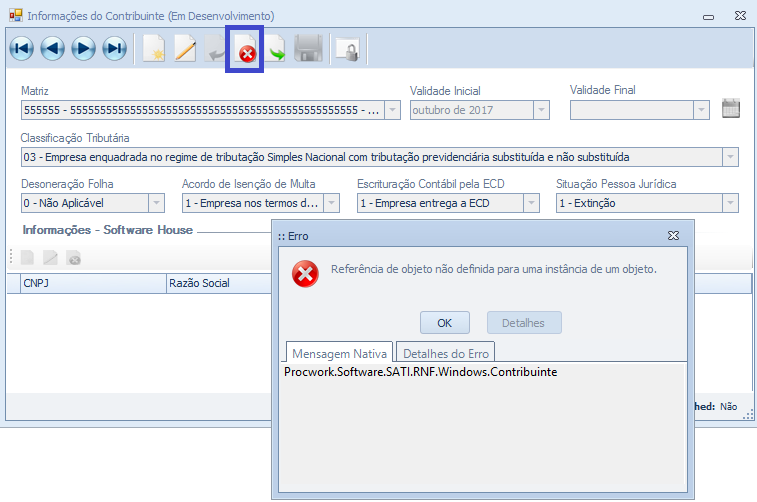Click the Razão Social column header

(x=219, y=283)
